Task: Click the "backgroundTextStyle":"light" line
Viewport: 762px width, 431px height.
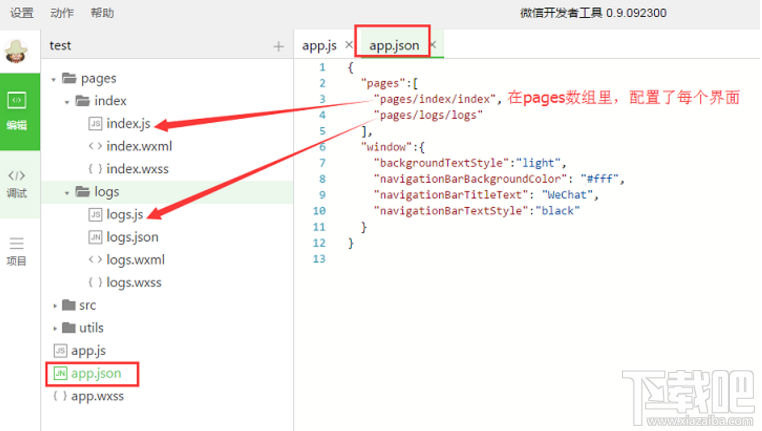Action: (470, 163)
